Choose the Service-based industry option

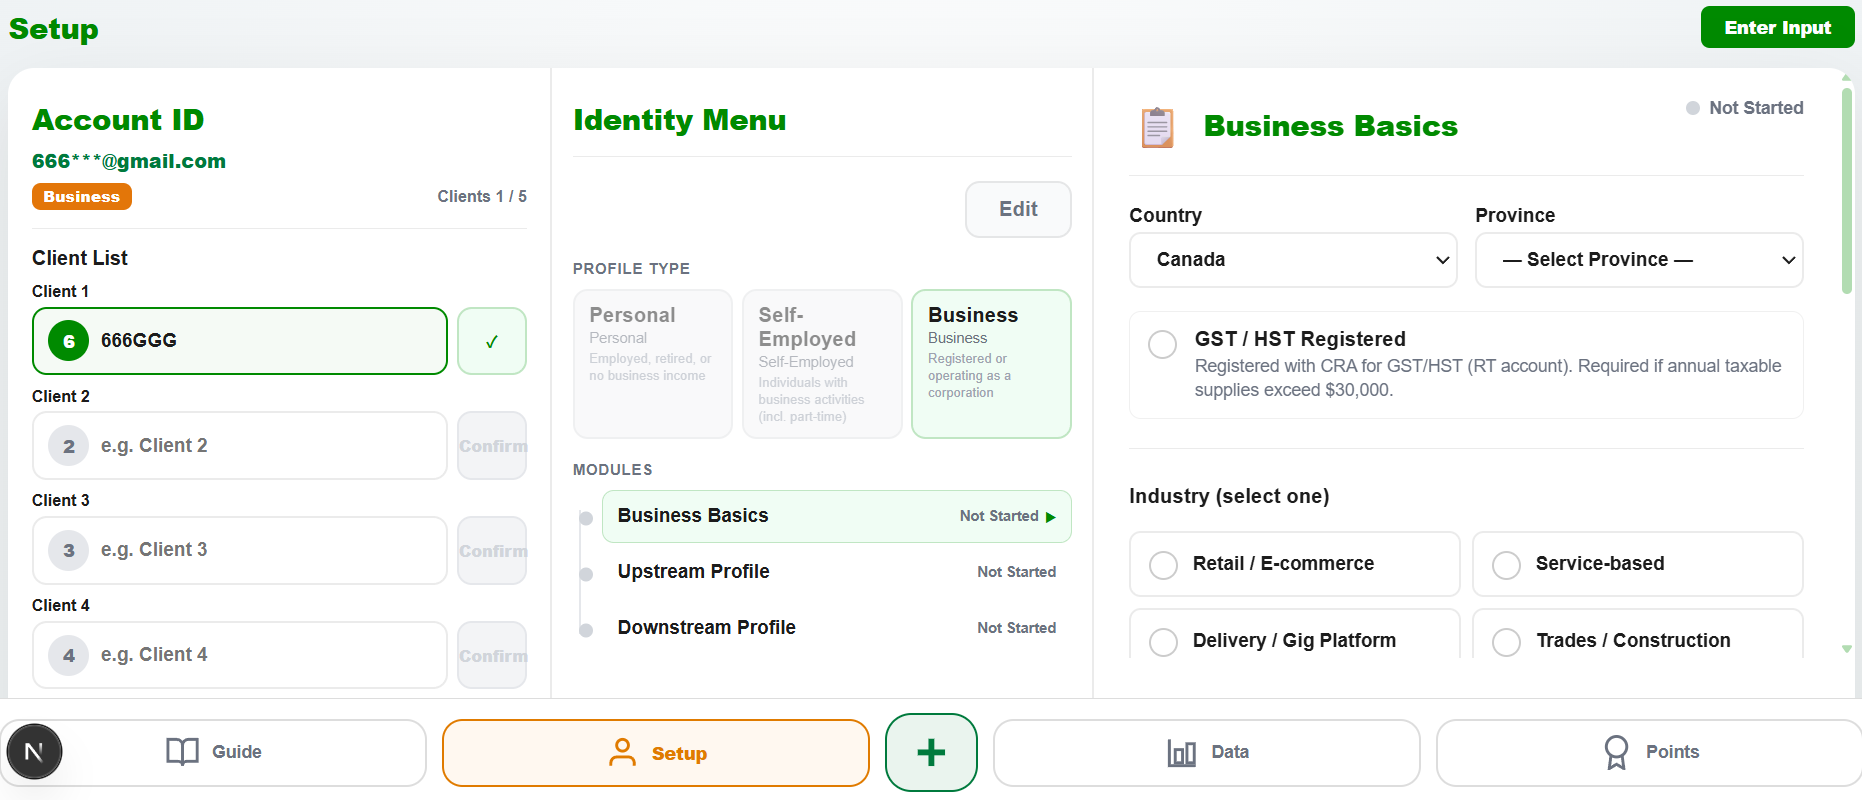tap(1506, 565)
